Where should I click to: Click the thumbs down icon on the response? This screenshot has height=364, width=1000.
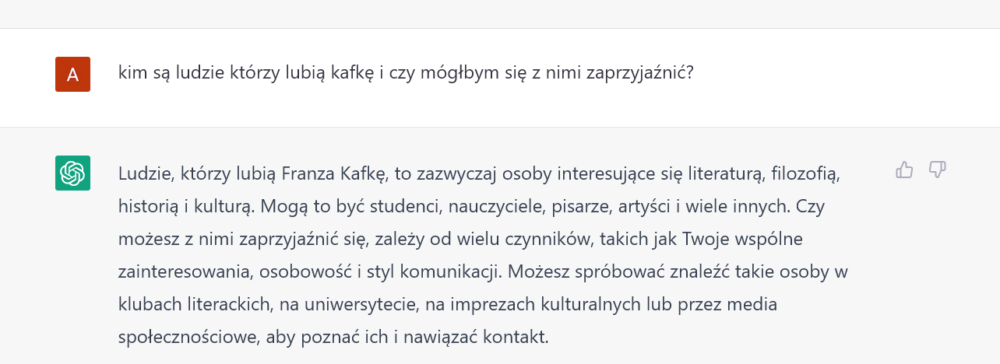click(937, 170)
